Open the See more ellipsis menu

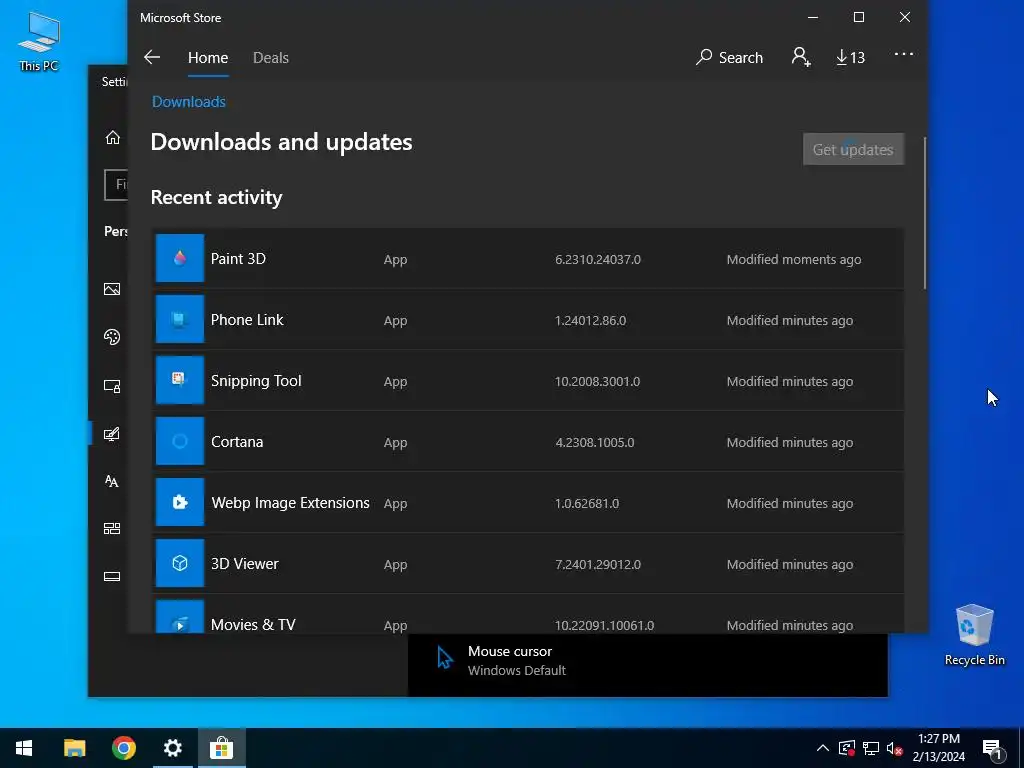[904, 55]
